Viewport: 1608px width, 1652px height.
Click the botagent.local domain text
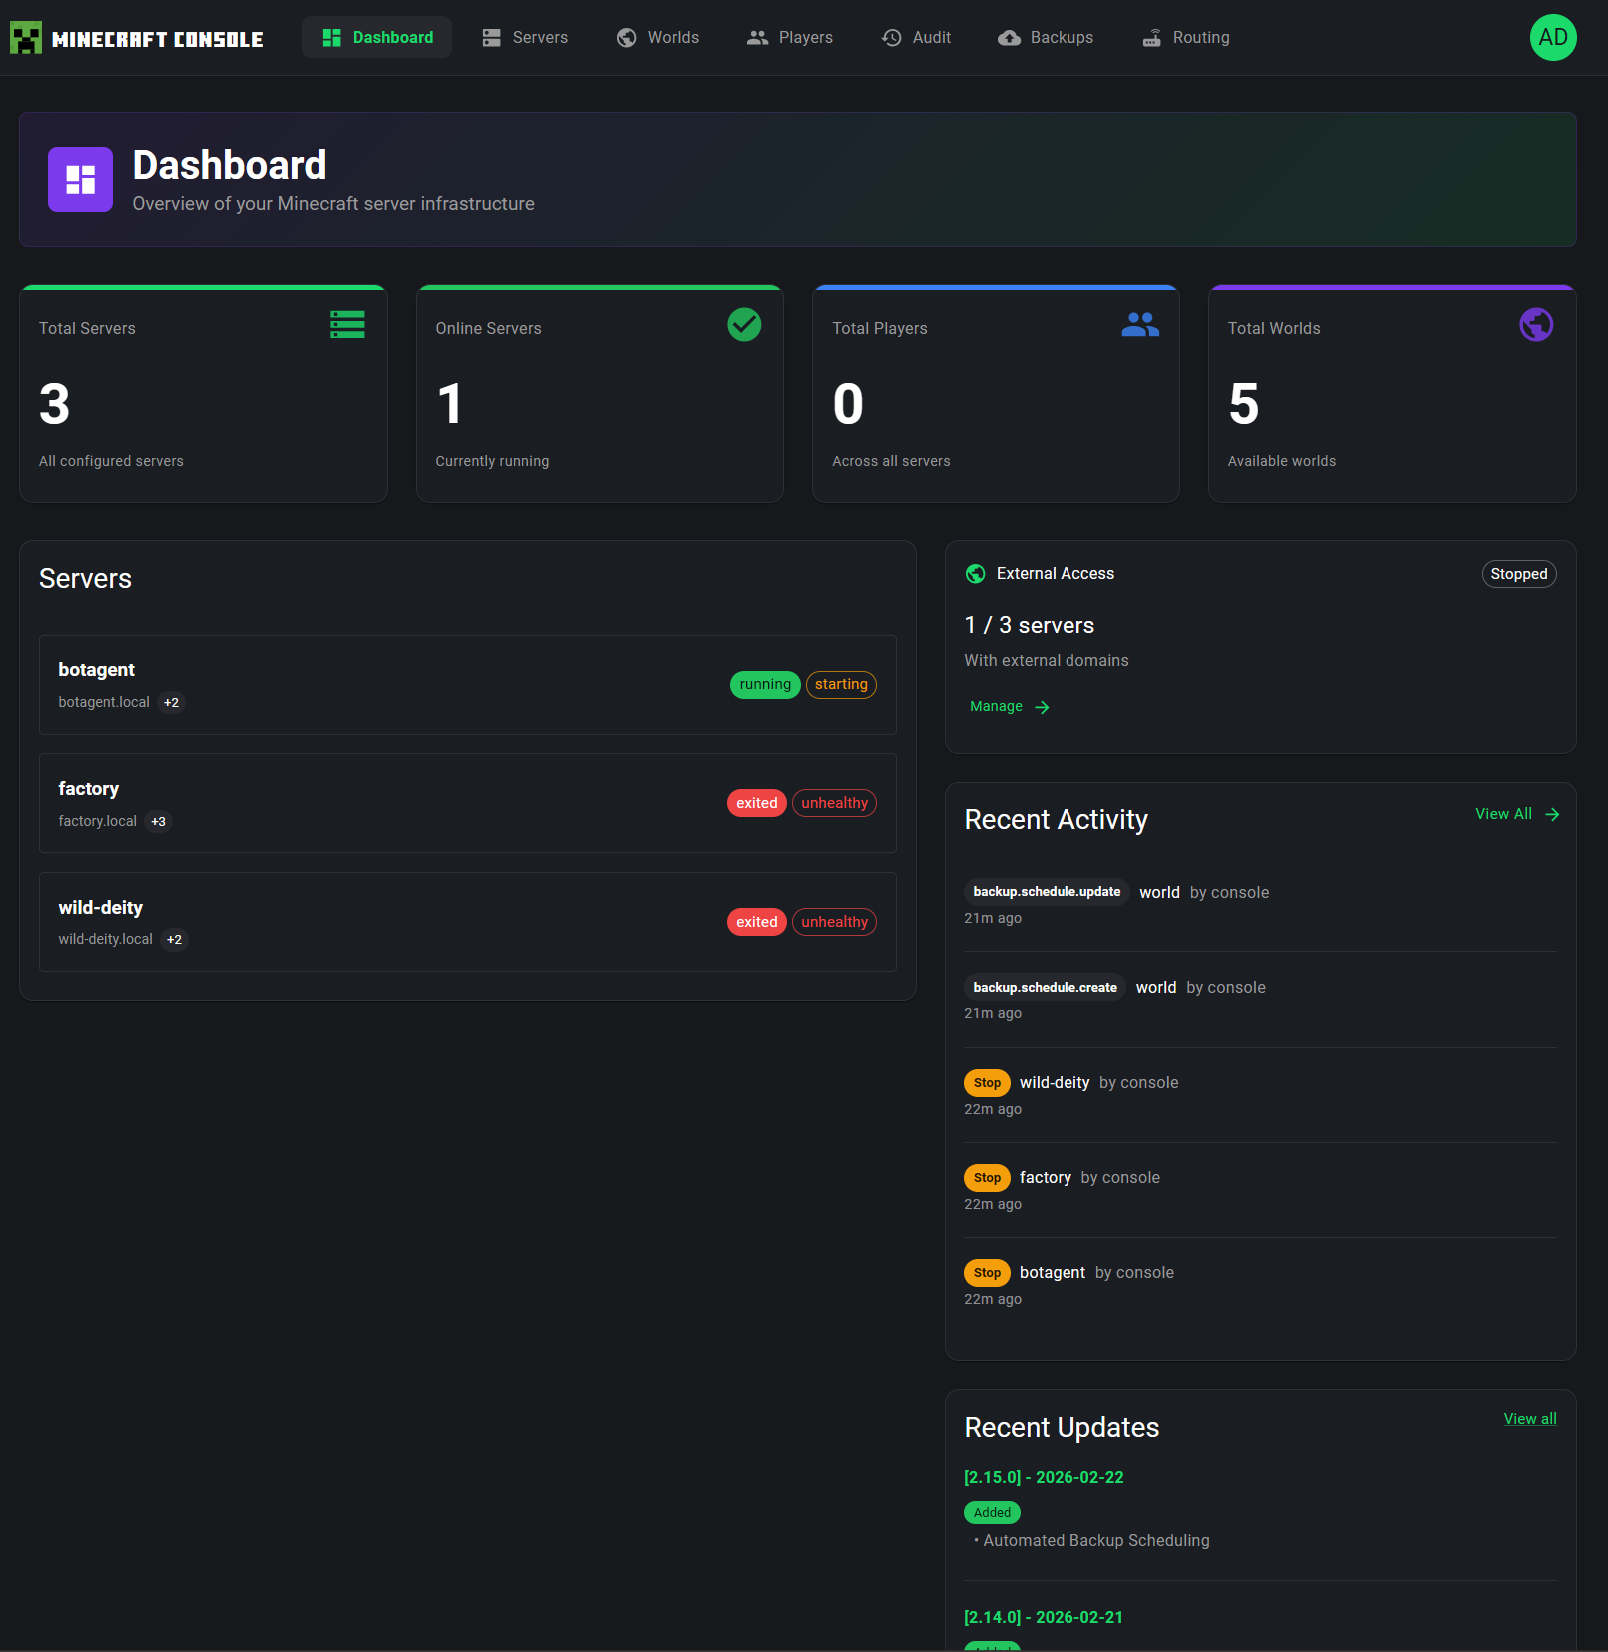104,703
